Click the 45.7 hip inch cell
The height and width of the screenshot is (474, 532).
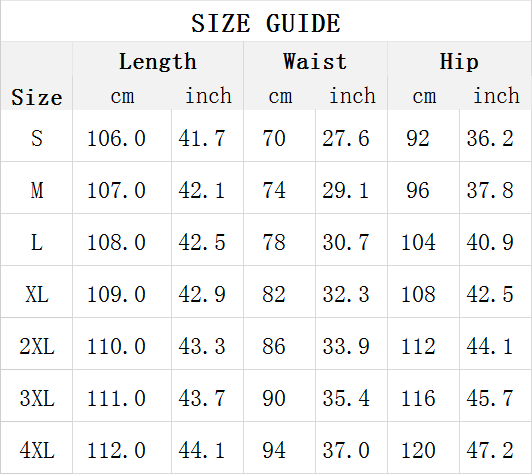click(x=490, y=398)
